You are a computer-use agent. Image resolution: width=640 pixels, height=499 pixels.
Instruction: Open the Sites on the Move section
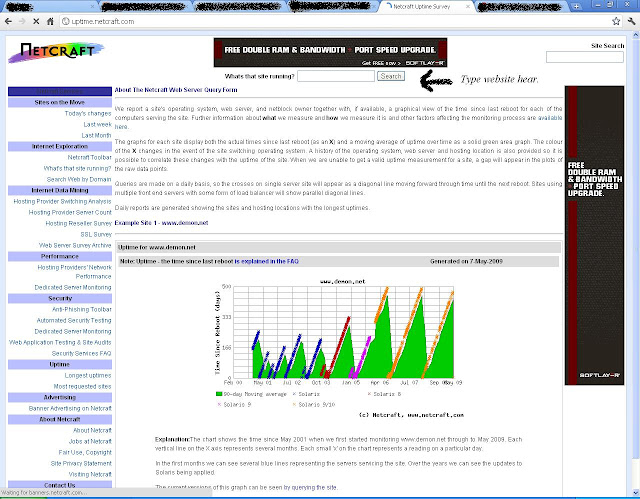click(x=60, y=102)
